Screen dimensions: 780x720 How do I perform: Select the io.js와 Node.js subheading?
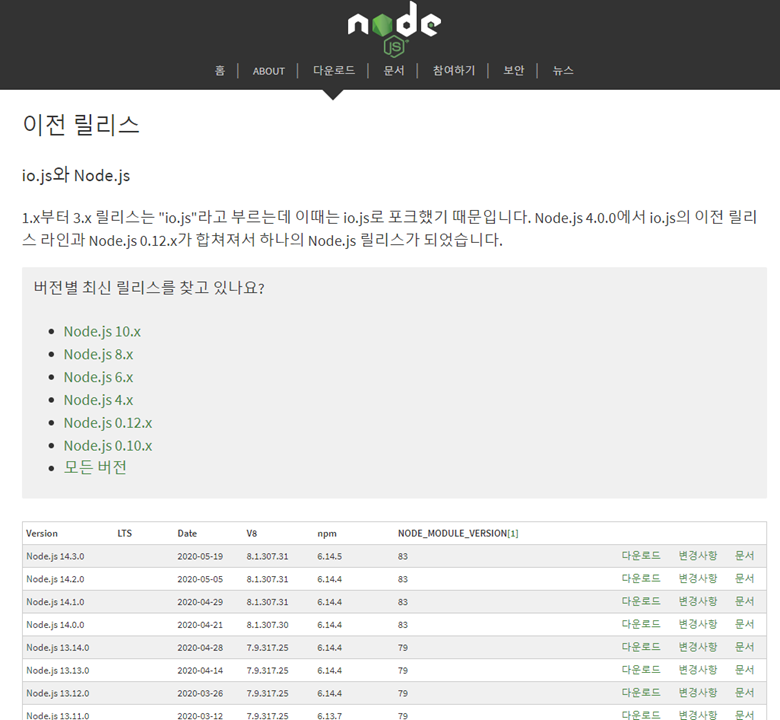76,175
